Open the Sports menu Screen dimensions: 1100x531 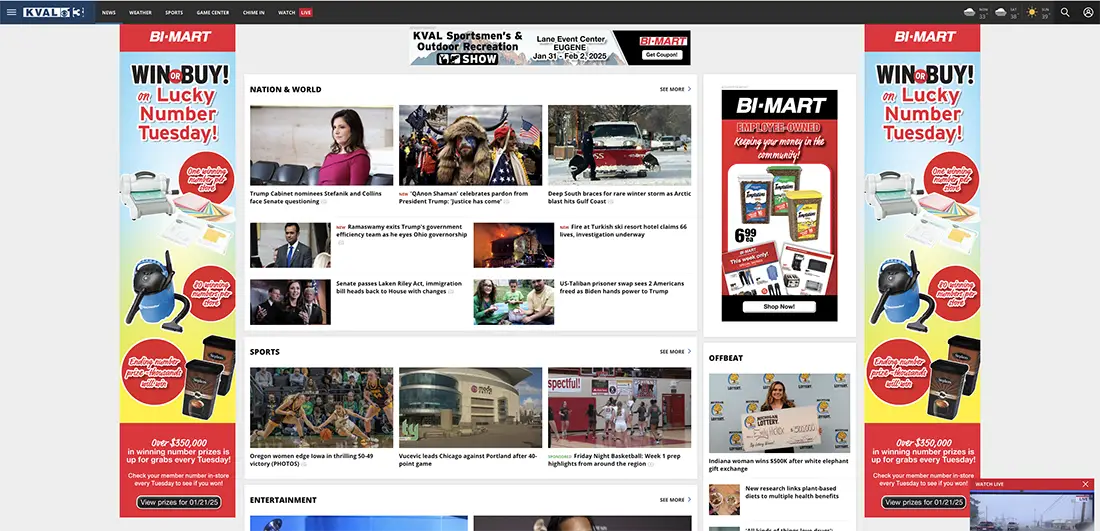(x=174, y=13)
